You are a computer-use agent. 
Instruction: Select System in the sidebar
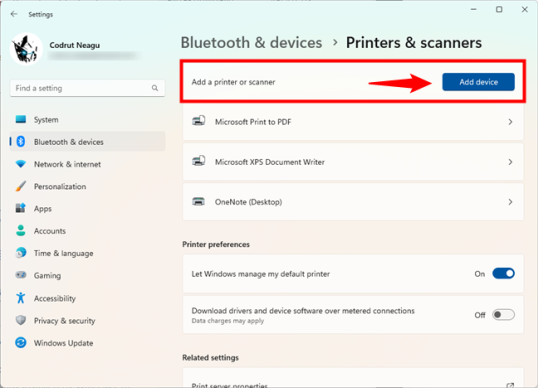(x=87, y=119)
